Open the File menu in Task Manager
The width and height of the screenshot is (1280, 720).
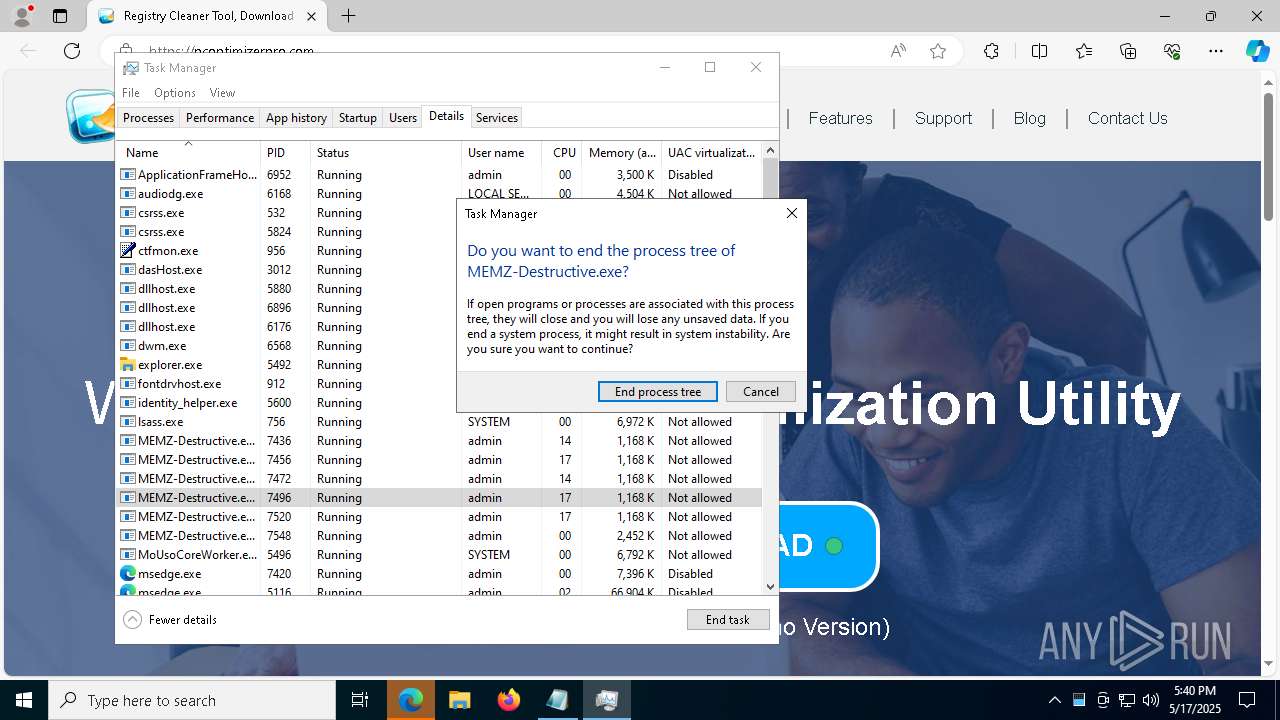131,93
